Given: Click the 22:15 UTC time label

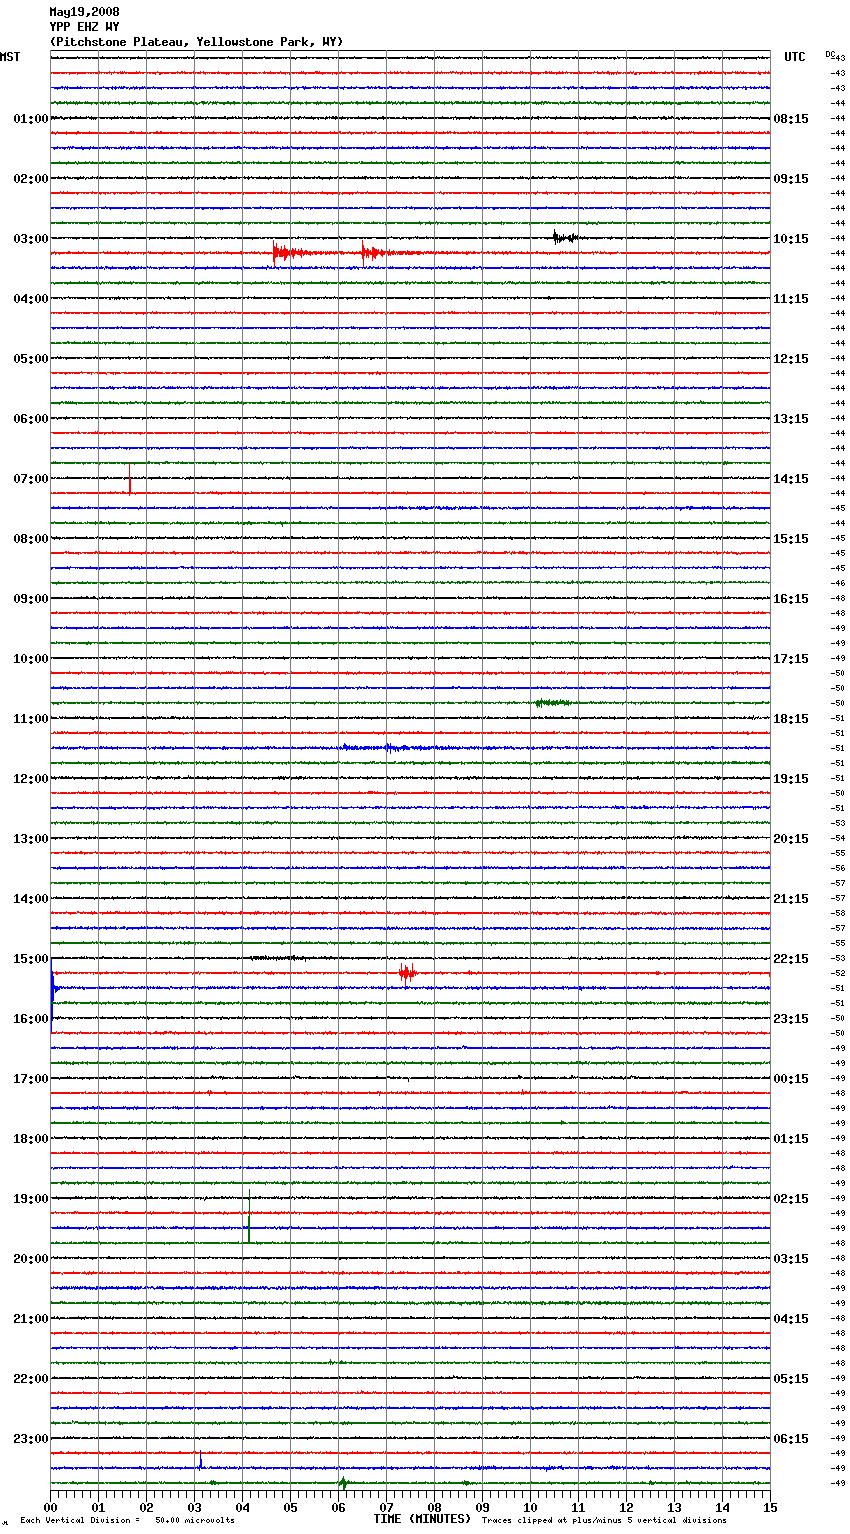Looking at the screenshot, I should pos(791,959).
